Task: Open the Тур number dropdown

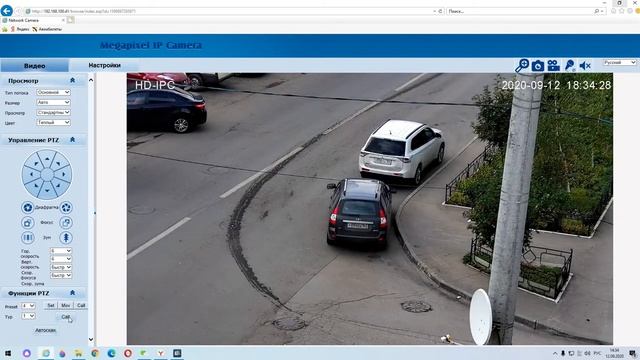Action: [x=28, y=316]
